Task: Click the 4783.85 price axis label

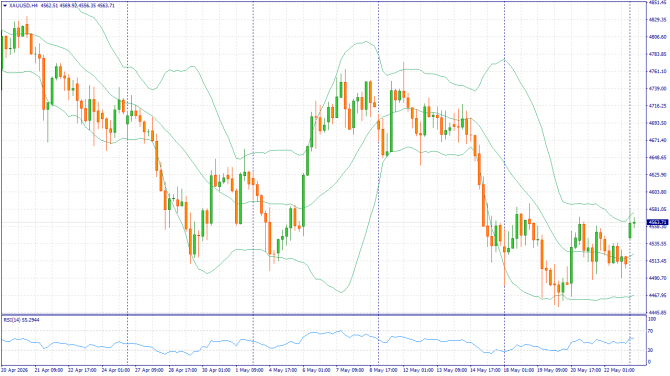Action: click(657, 54)
